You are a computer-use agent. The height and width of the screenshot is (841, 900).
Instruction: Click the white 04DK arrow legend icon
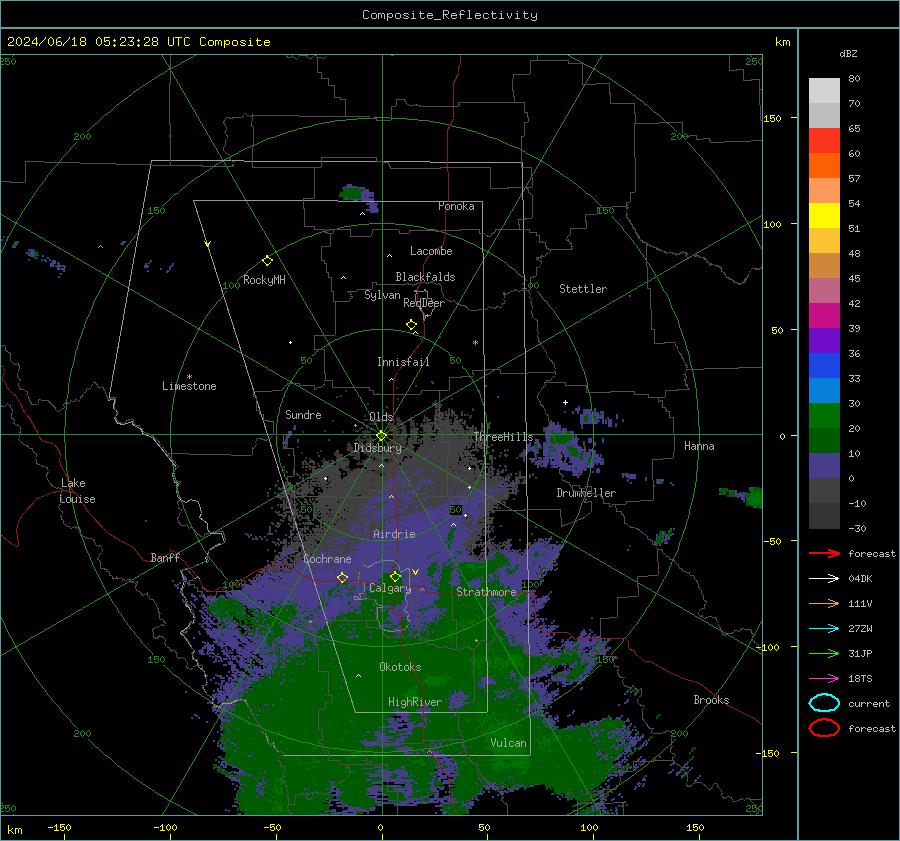tap(824, 579)
